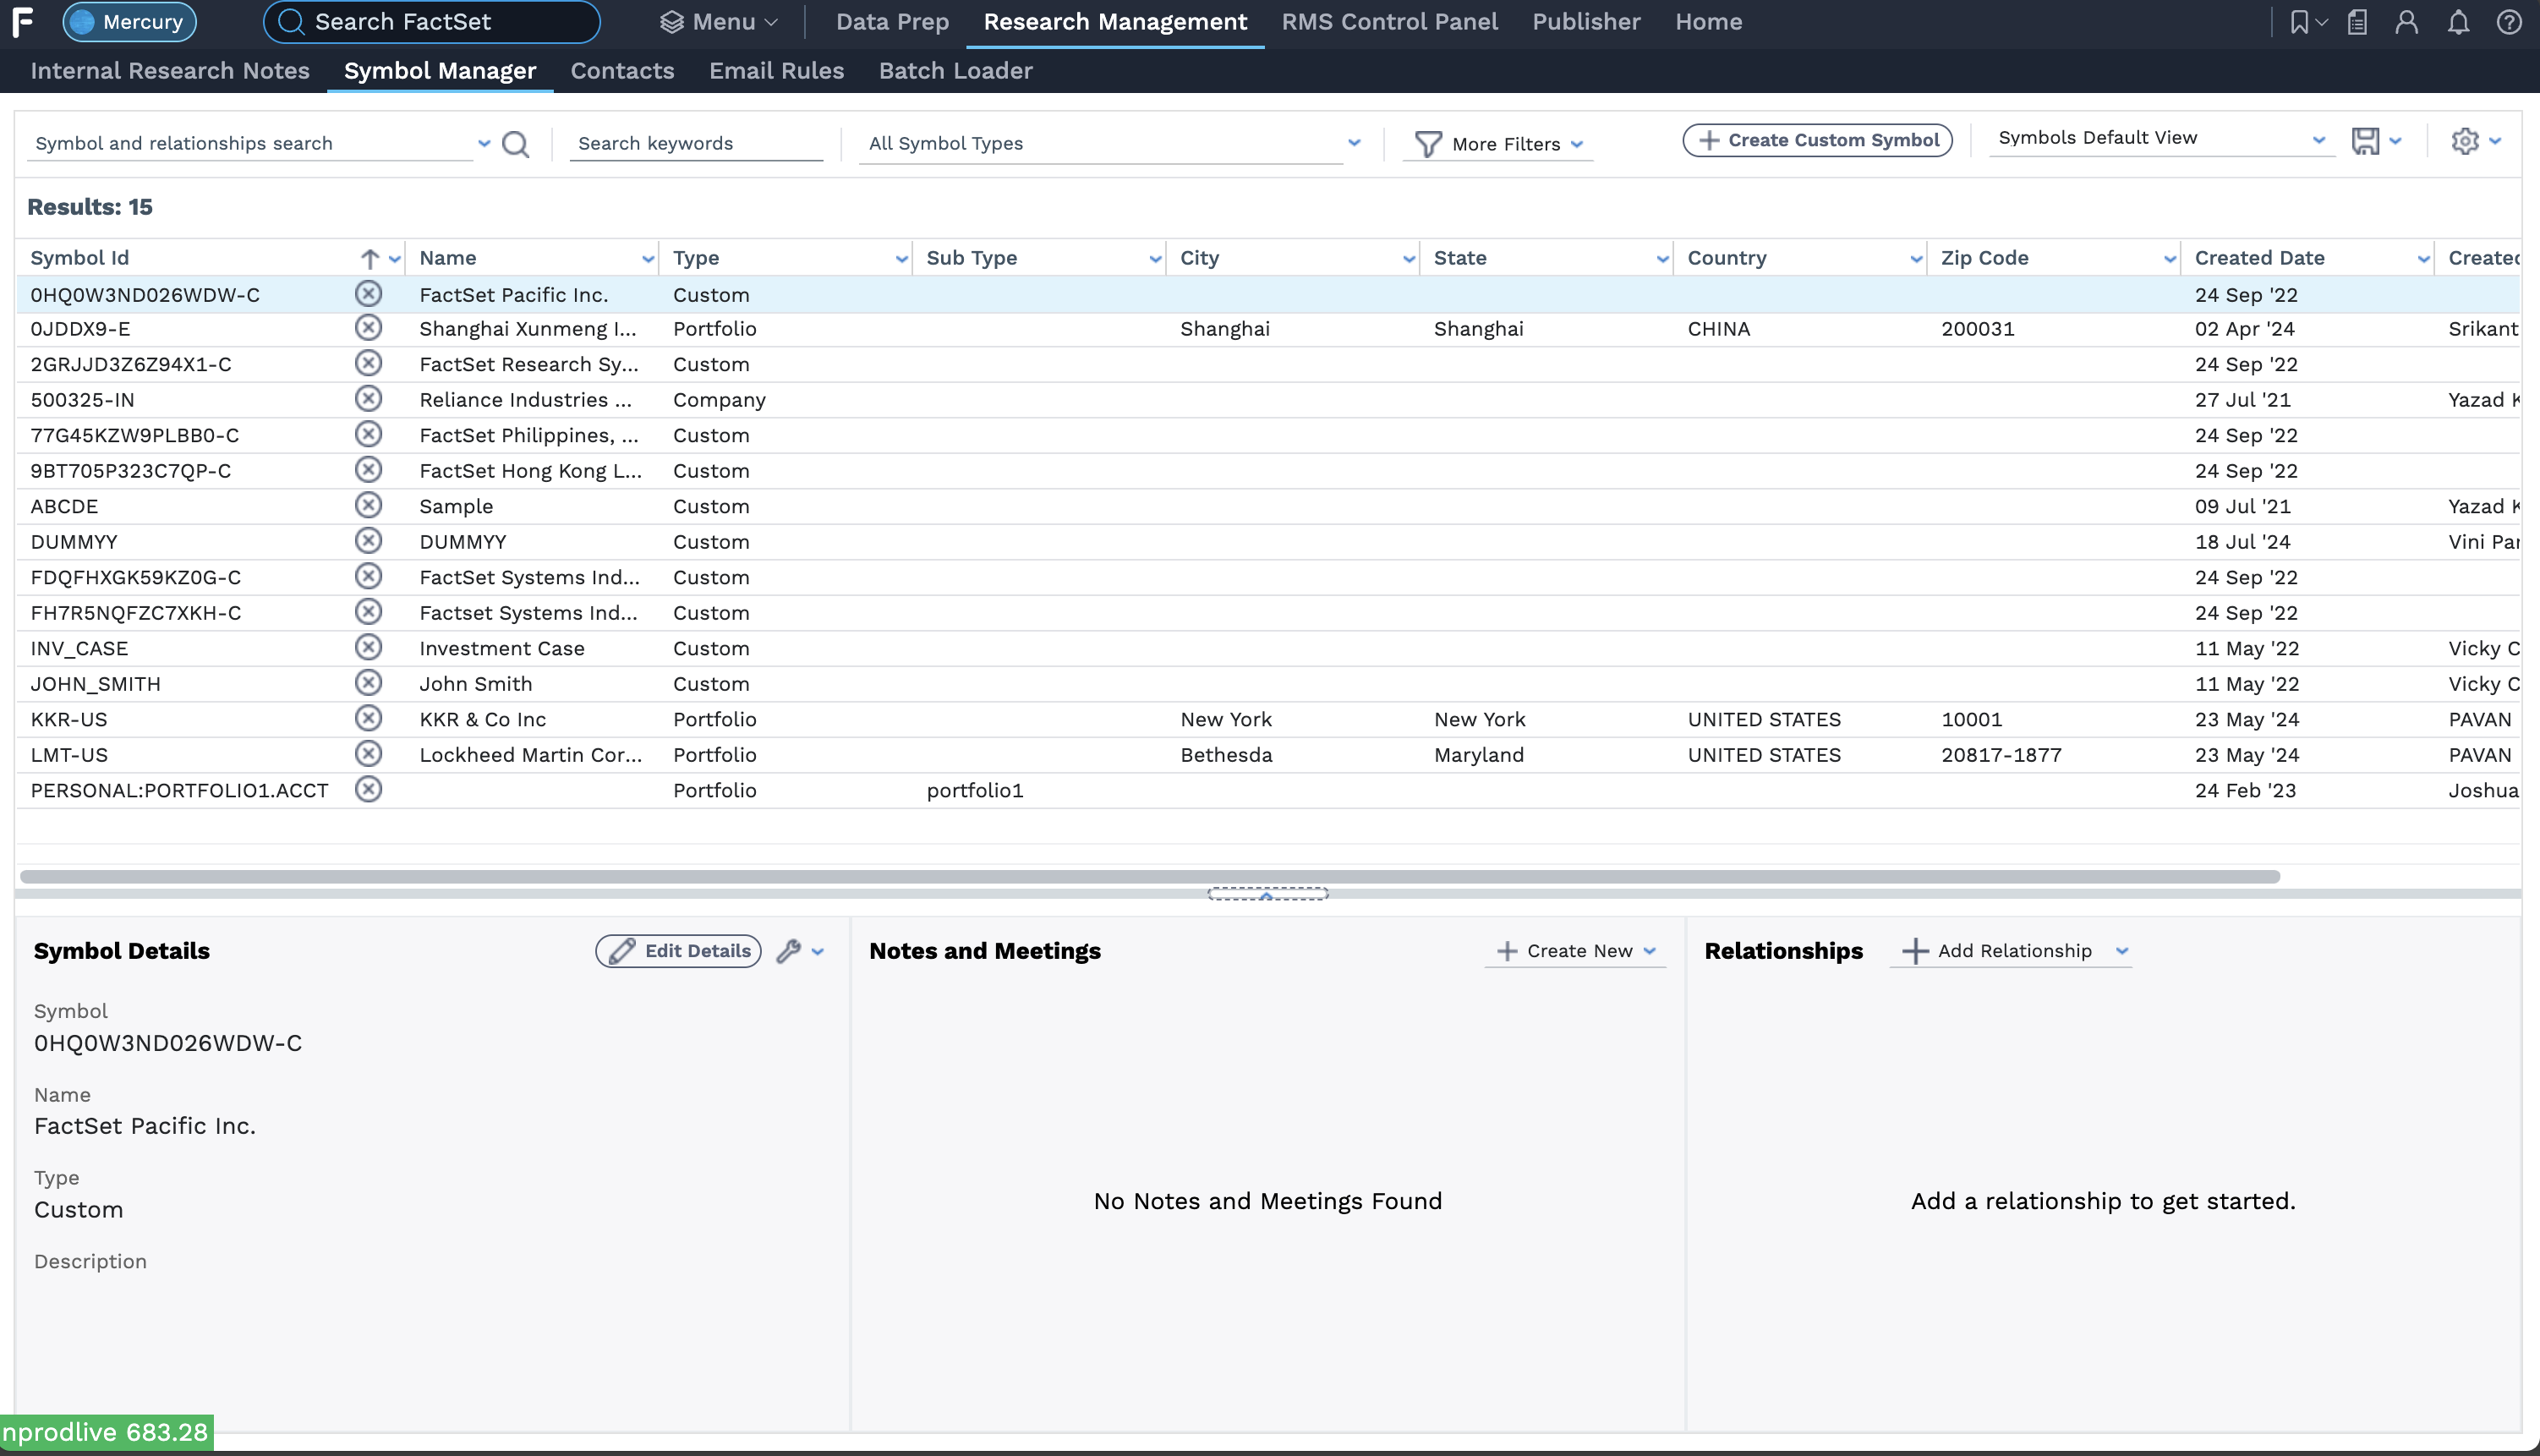Remove the JOHN_SMITH symbol row
Screen dimensions: 2540x1456
tap(368, 683)
